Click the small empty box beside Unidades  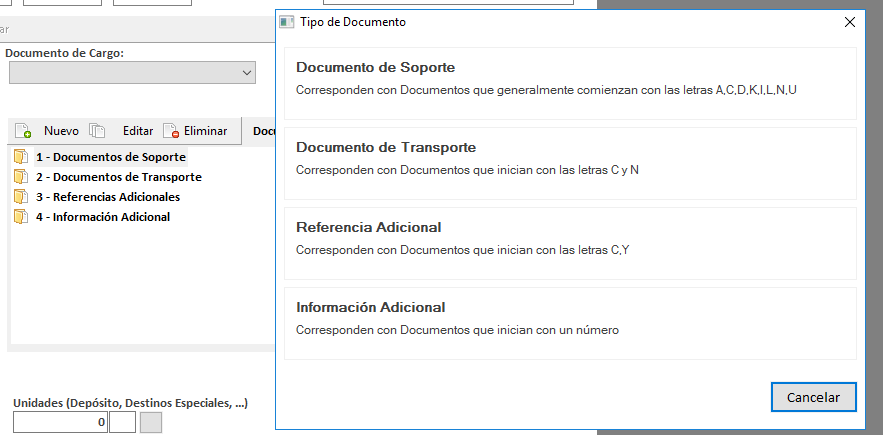tap(122, 423)
